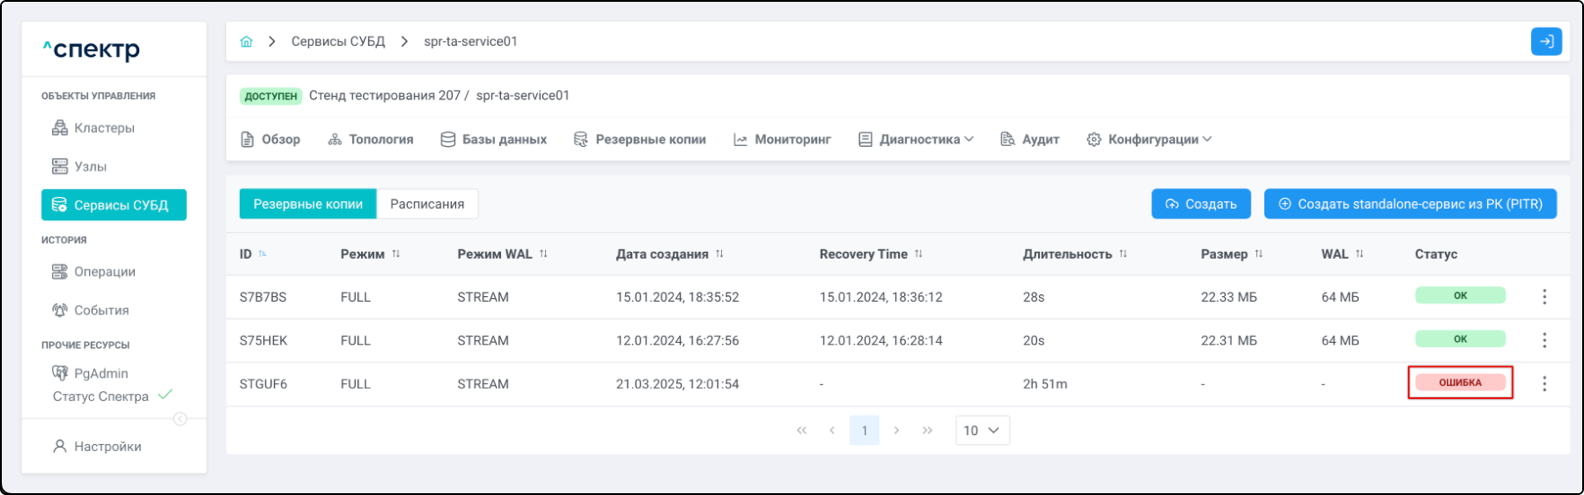Open three-dot menu for backup S75HEK
The height and width of the screenshot is (495, 1584).
tap(1544, 341)
